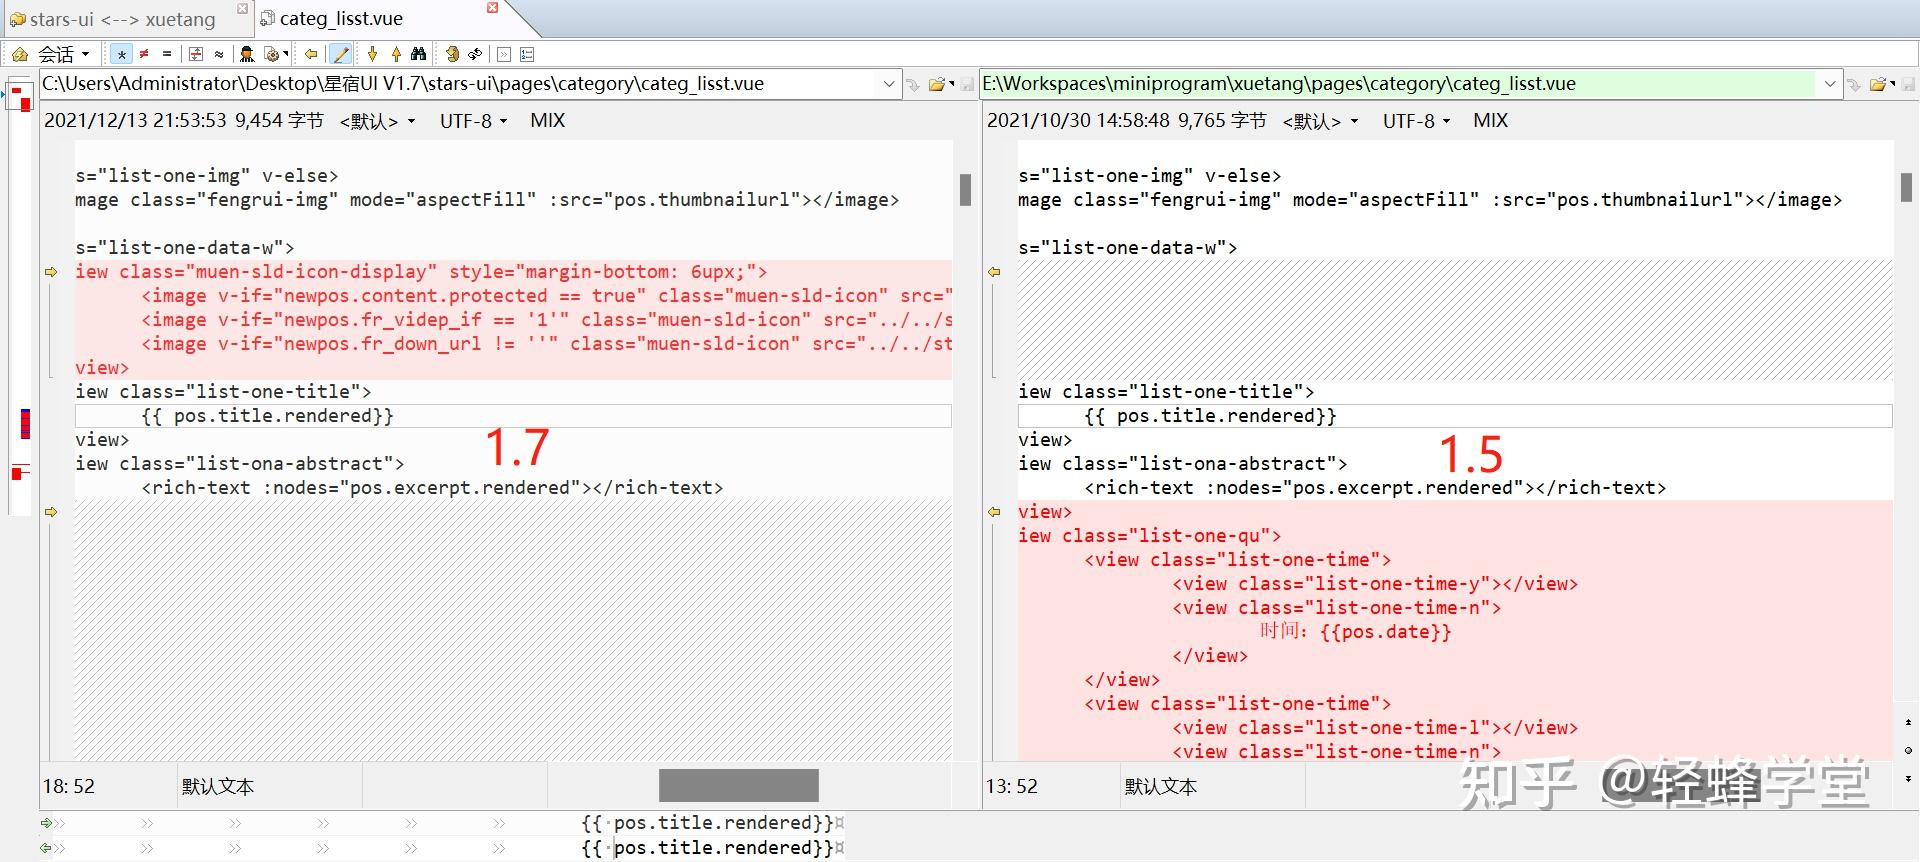Open right pane <默认> format dropdown
This screenshot has width=1920, height=862.
[1320, 121]
